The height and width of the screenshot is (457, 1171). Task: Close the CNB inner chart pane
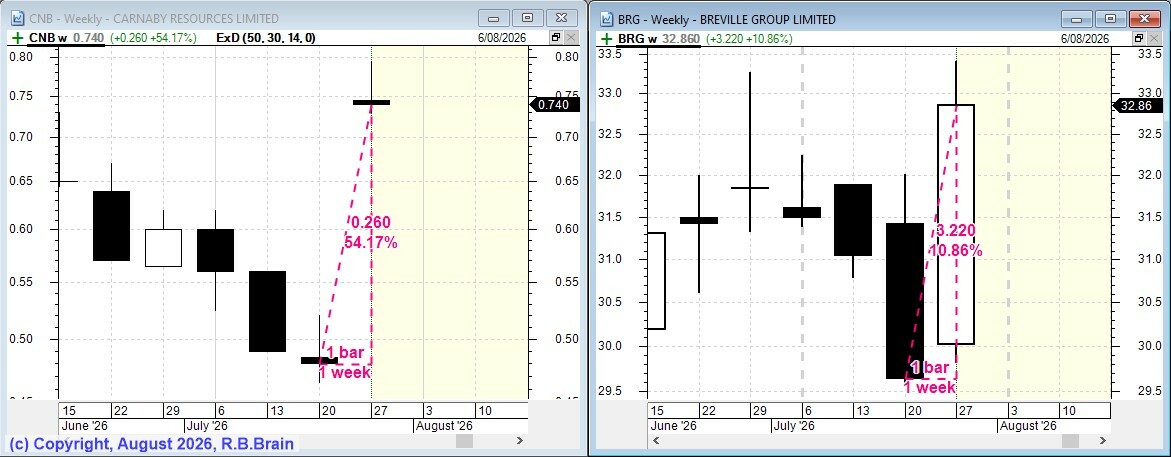[571, 37]
